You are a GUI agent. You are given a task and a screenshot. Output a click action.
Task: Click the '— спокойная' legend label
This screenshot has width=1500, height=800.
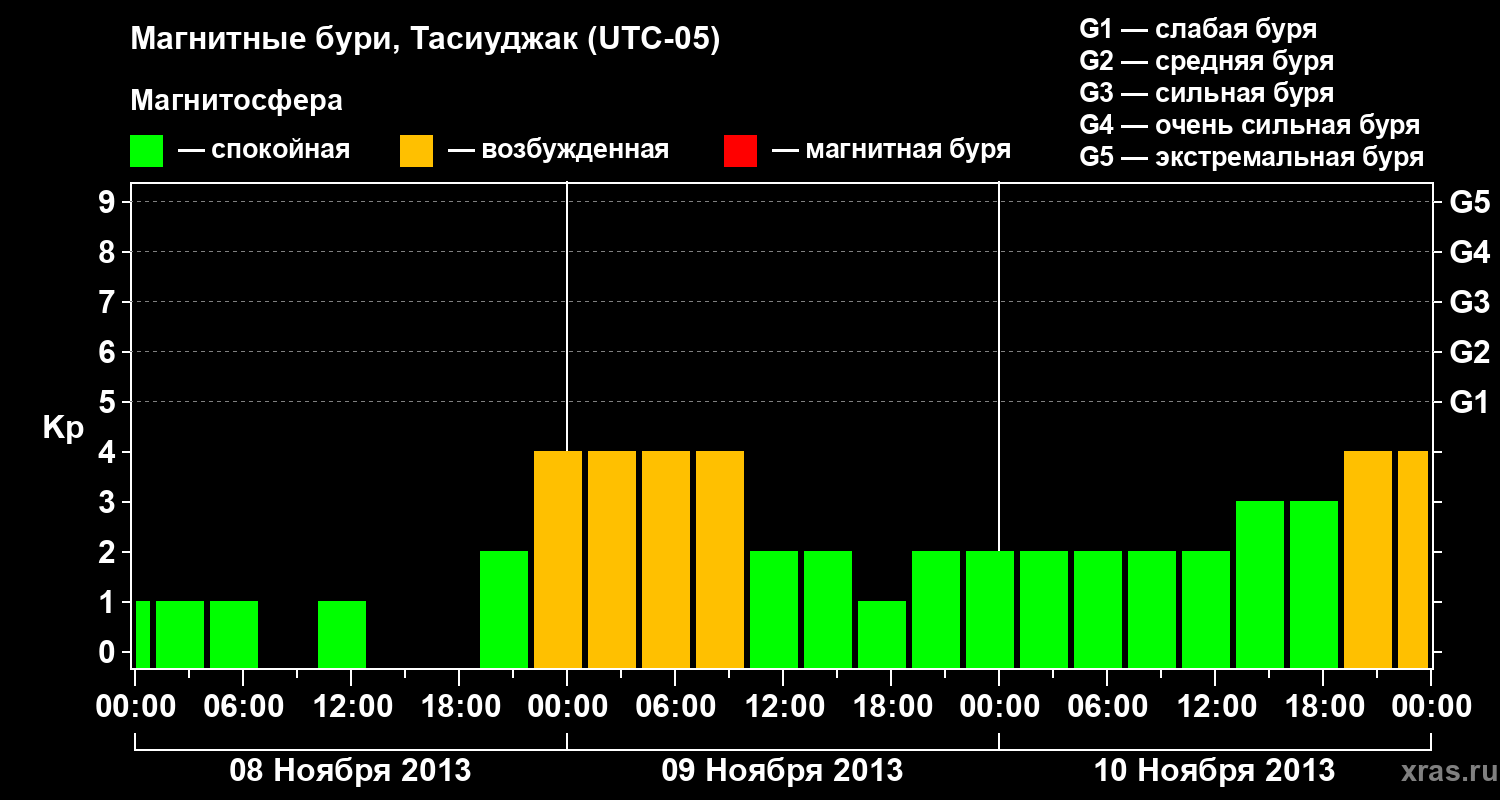coord(264,150)
